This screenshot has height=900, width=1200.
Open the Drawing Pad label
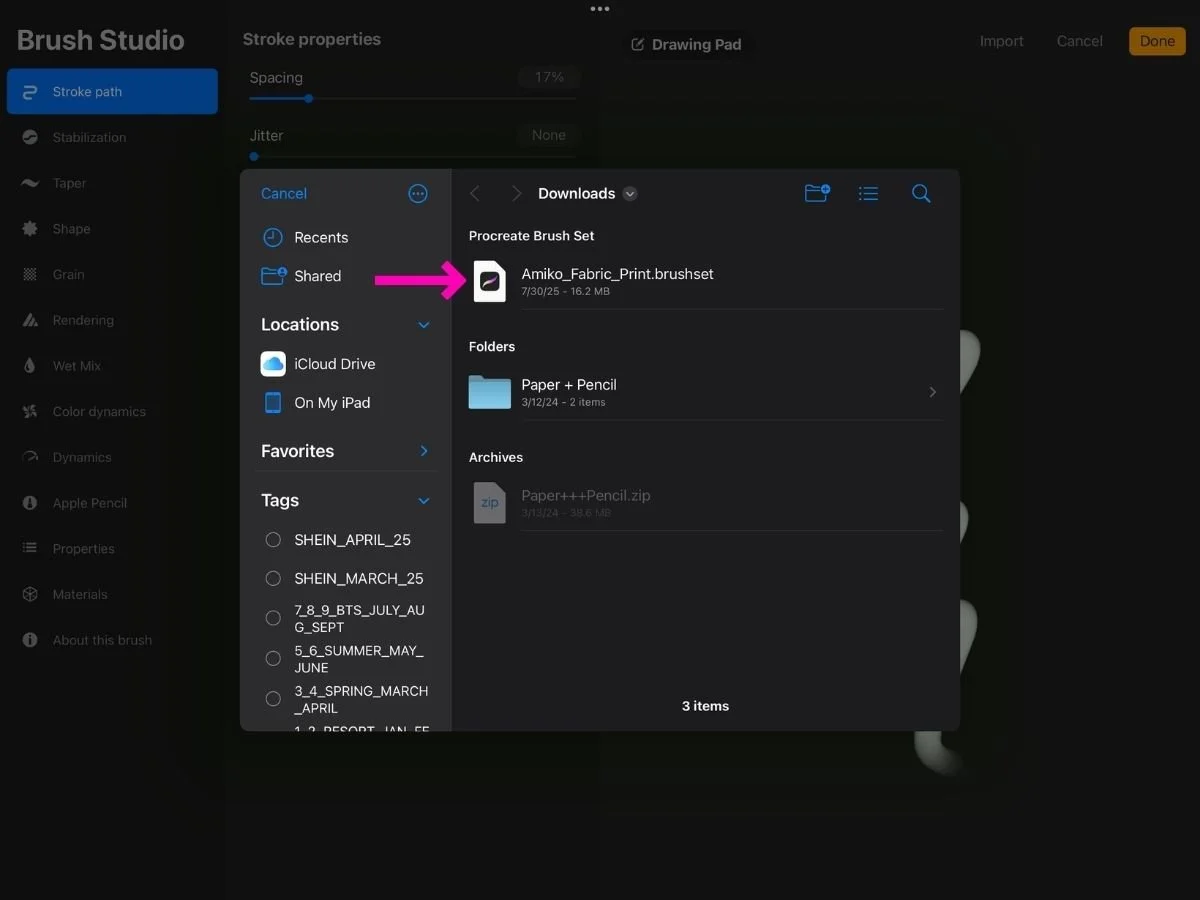tap(686, 44)
